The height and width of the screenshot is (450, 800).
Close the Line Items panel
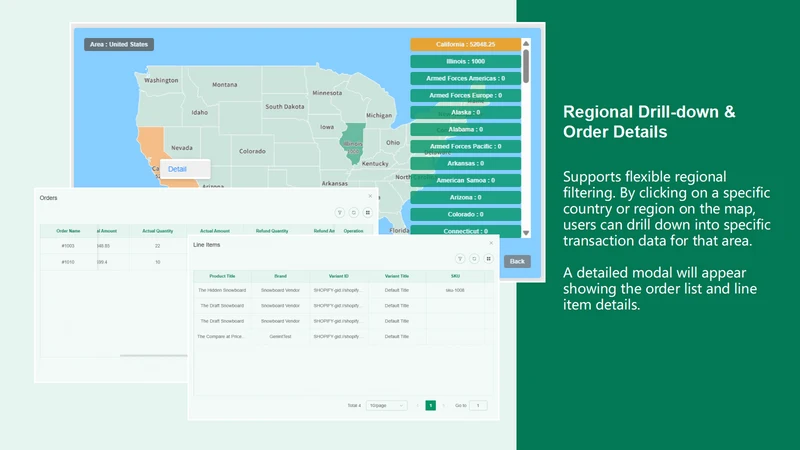pos(491,243)
